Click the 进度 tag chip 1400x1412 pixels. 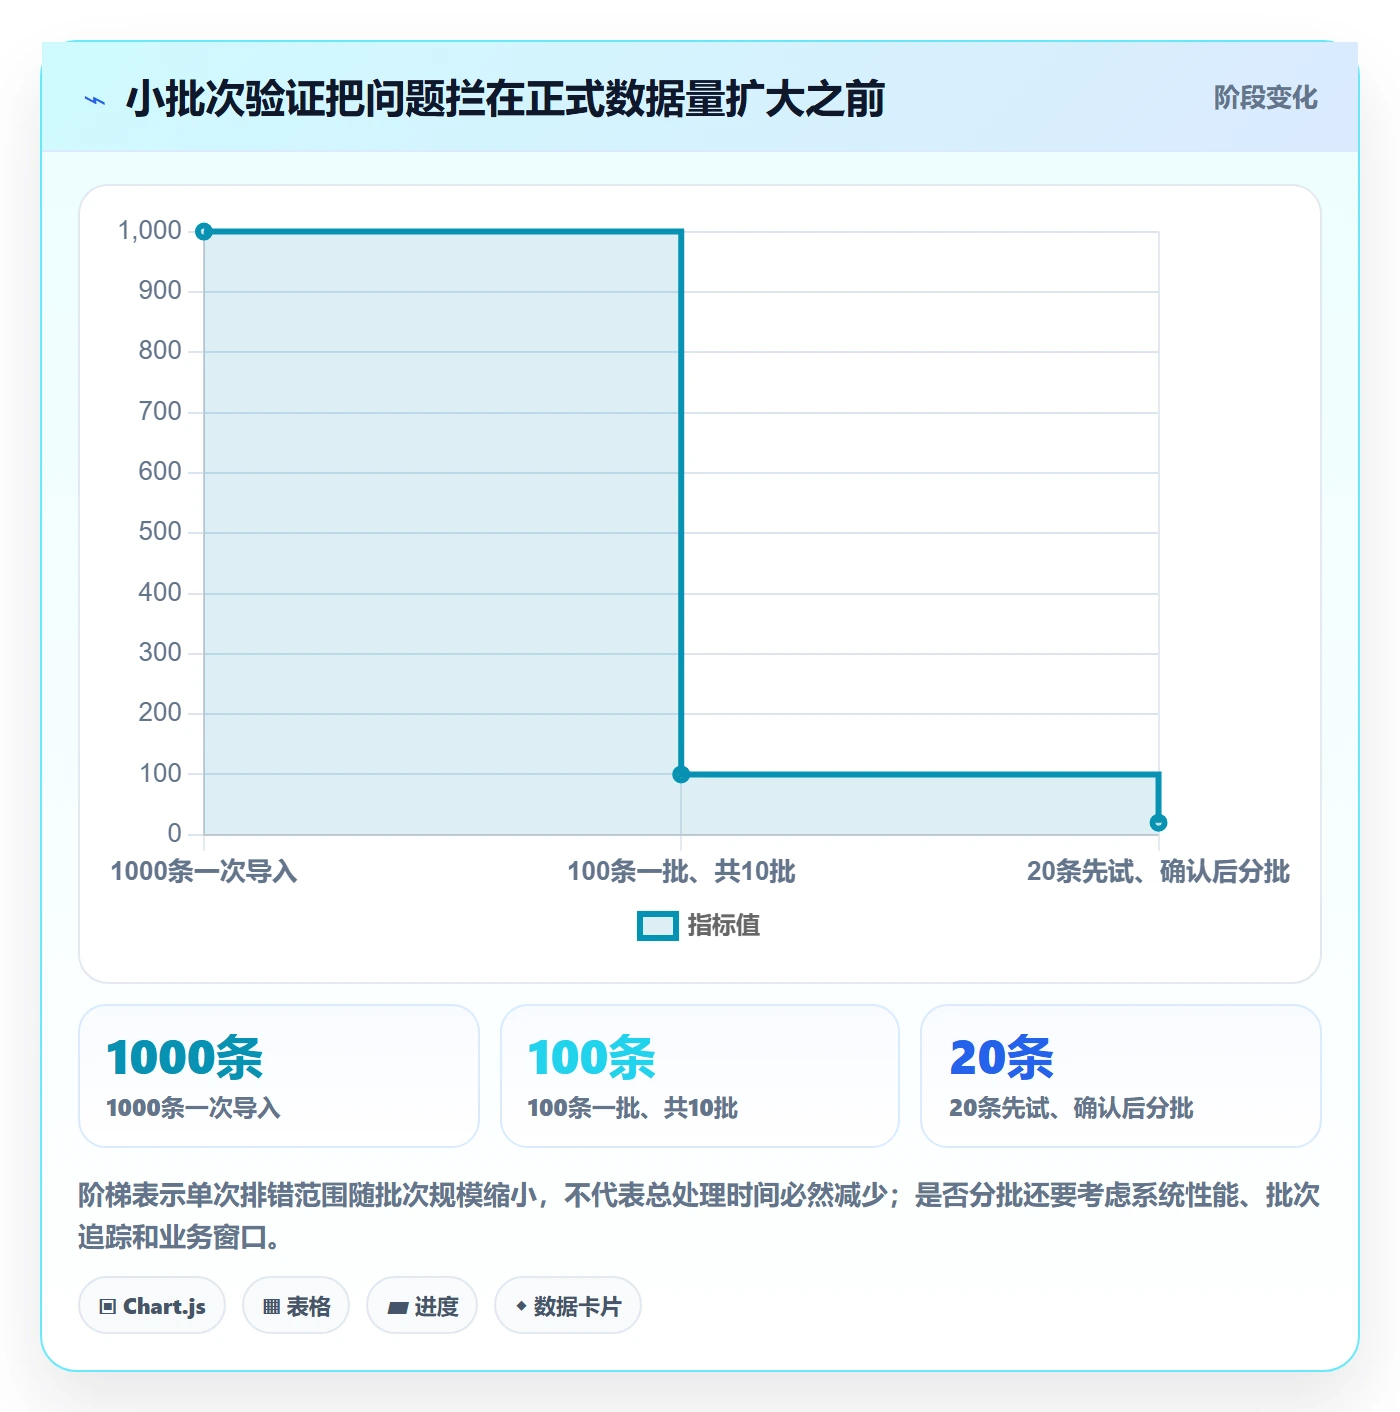tap(422, 1306)
